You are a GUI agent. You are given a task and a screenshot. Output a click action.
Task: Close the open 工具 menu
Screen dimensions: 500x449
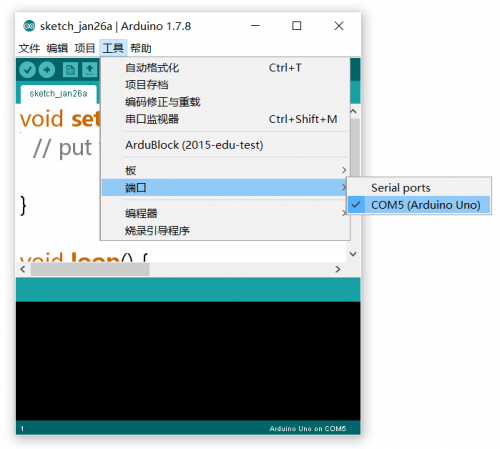(x=113, y=48)
